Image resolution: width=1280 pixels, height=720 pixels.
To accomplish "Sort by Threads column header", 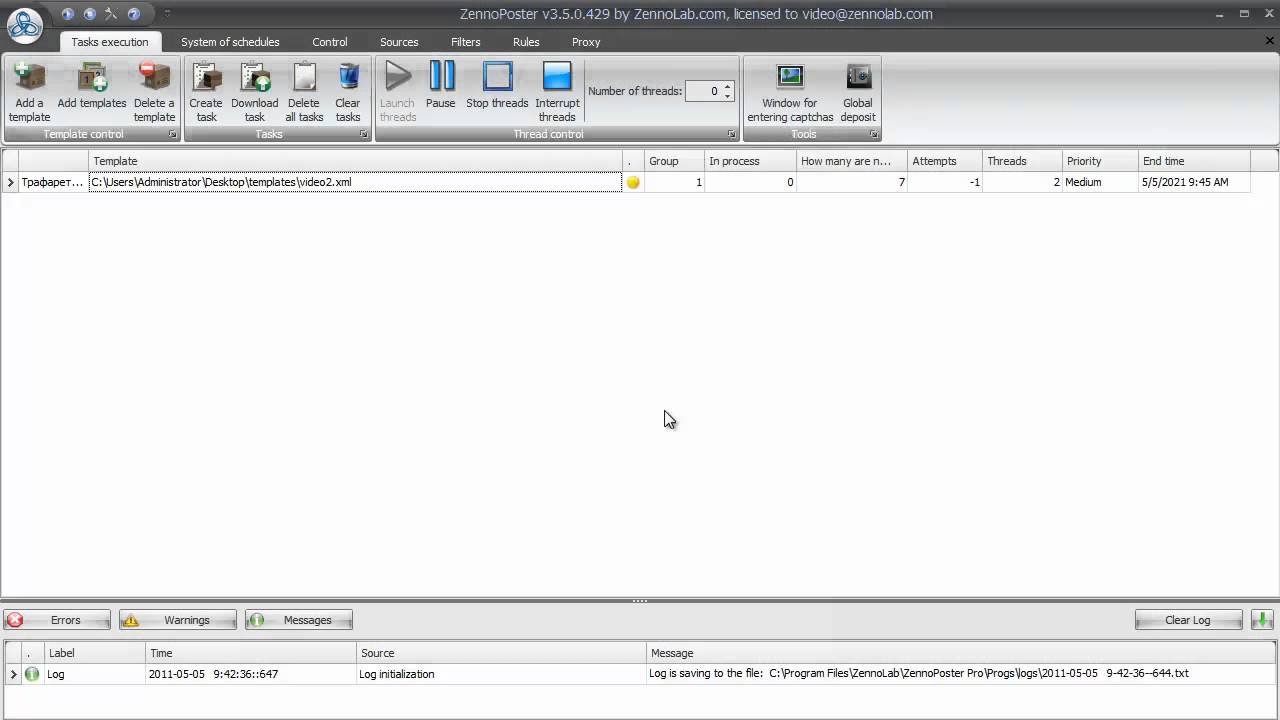I will (1022, 161).
